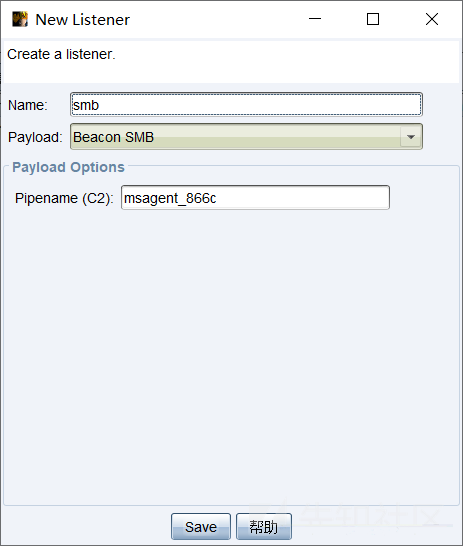Select the Beacon SMB payload combo box
Image resolution: width=463 pixels, height=546 pixels.
click(x=246, y=136)
